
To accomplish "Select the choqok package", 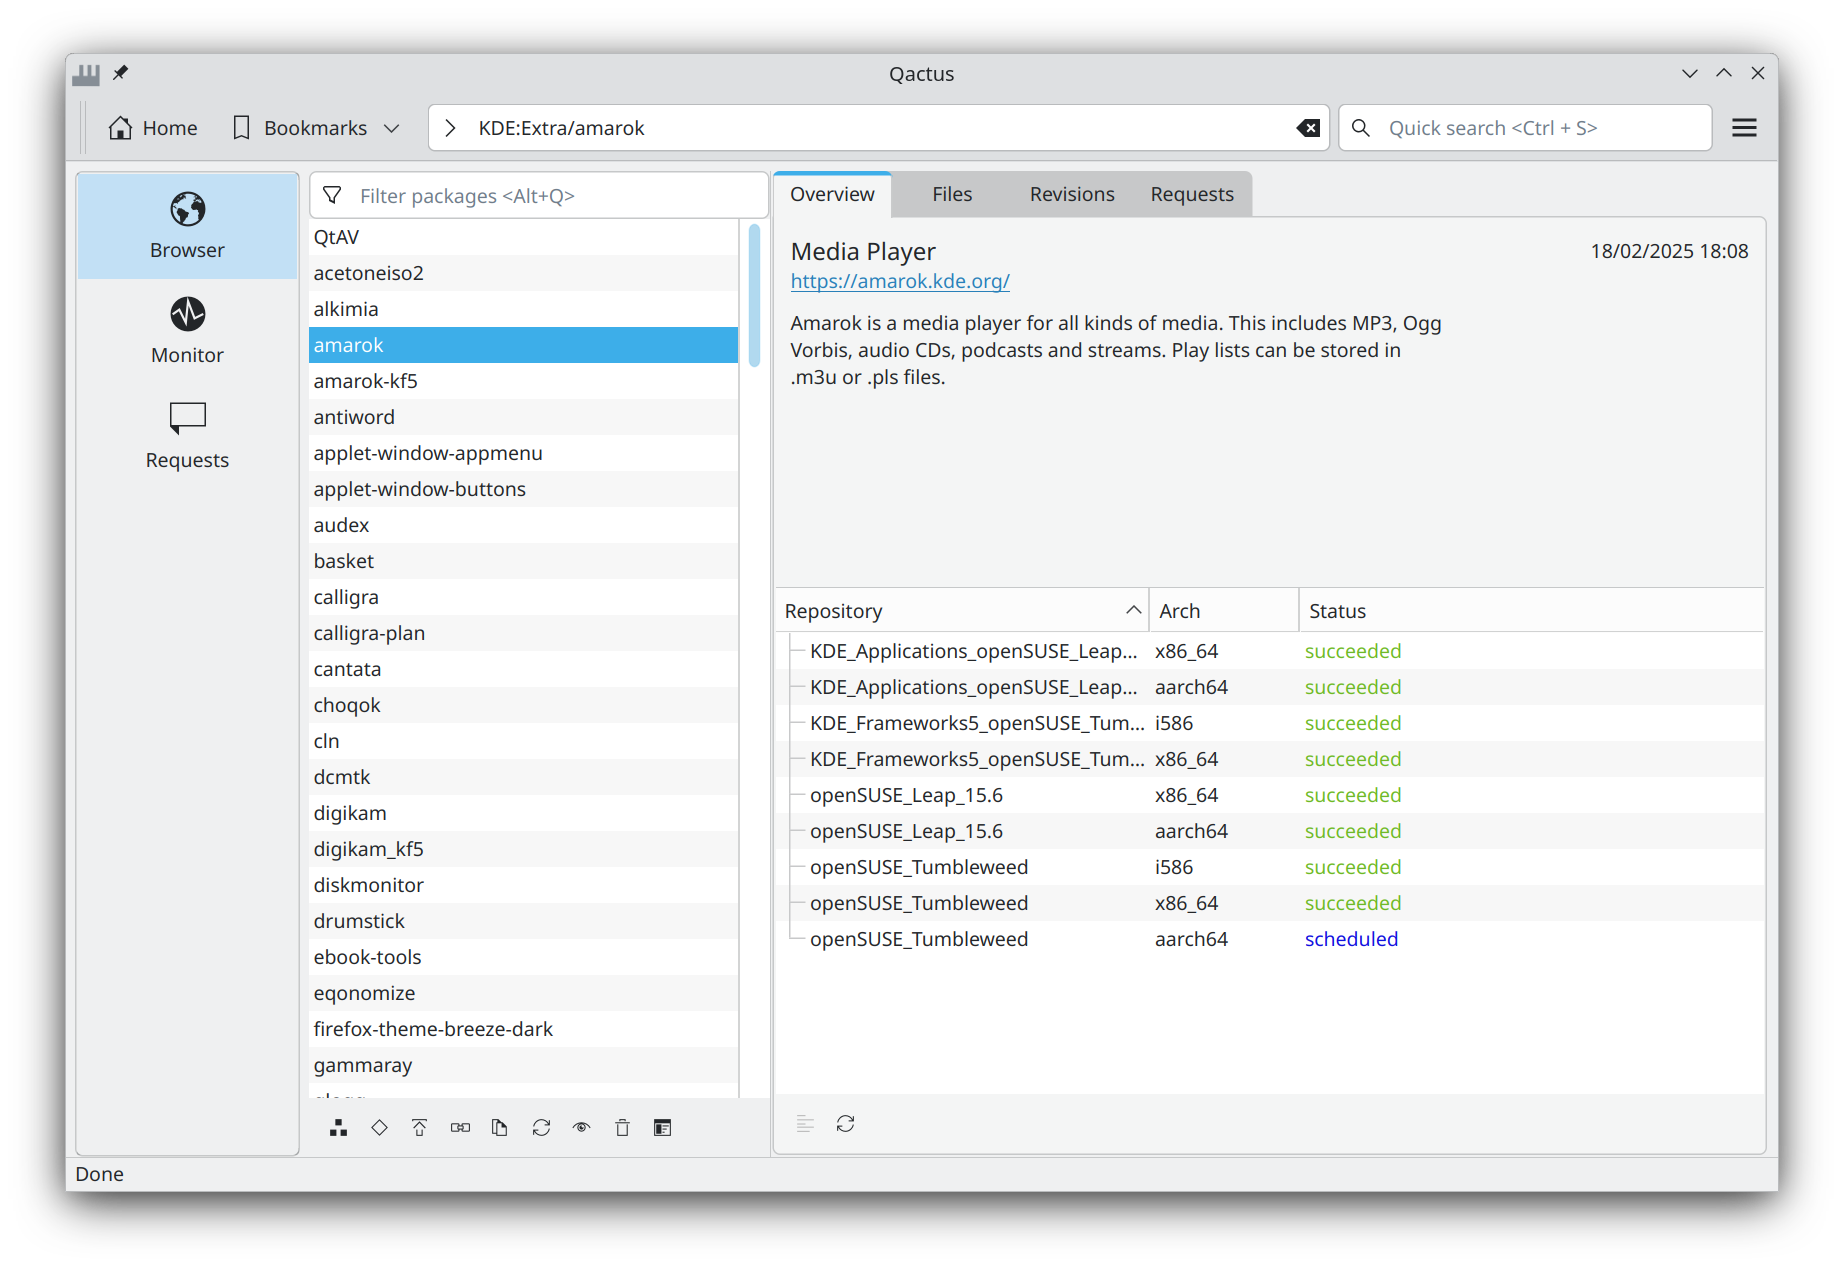I will tap(523, 705).
